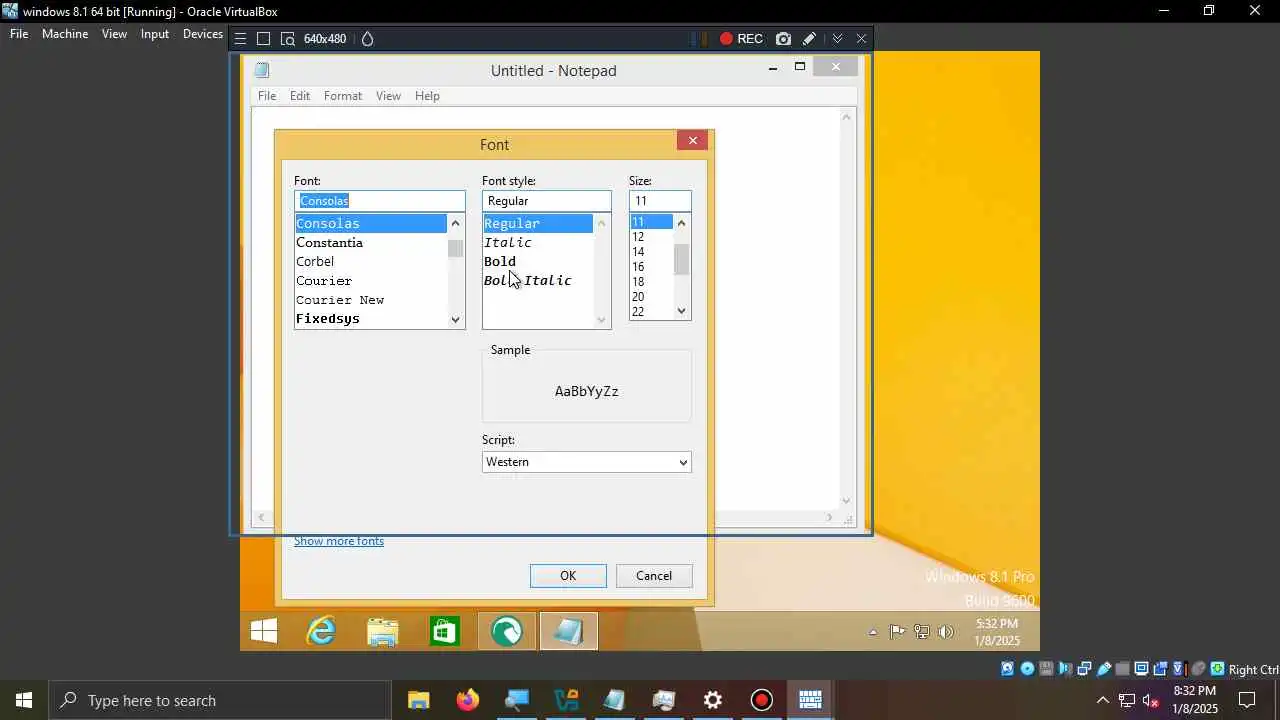Open Settings gear on host taskbar
1280x720 pixels.
tap(713, 700)
